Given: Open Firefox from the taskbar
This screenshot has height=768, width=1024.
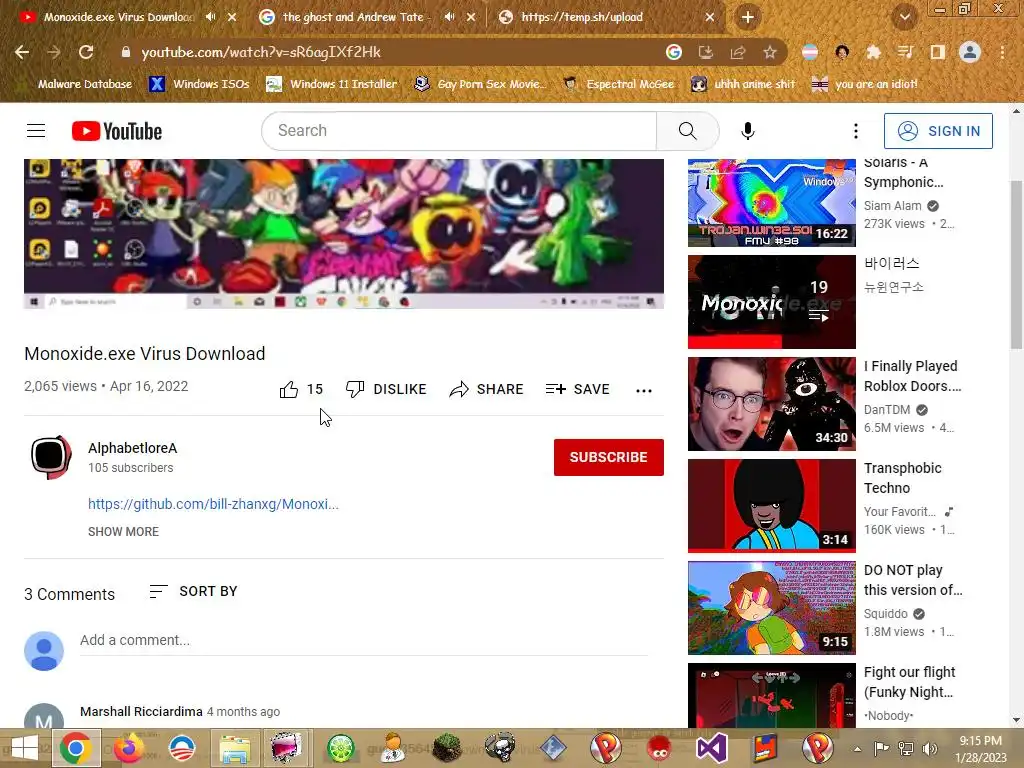Looking at the screenshot, I should coord(129,748).
